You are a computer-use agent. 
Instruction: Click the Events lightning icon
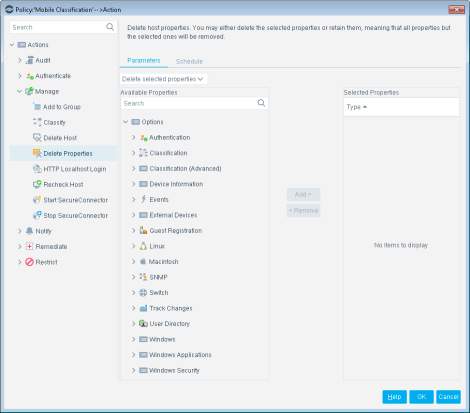(x=143, y=199)
